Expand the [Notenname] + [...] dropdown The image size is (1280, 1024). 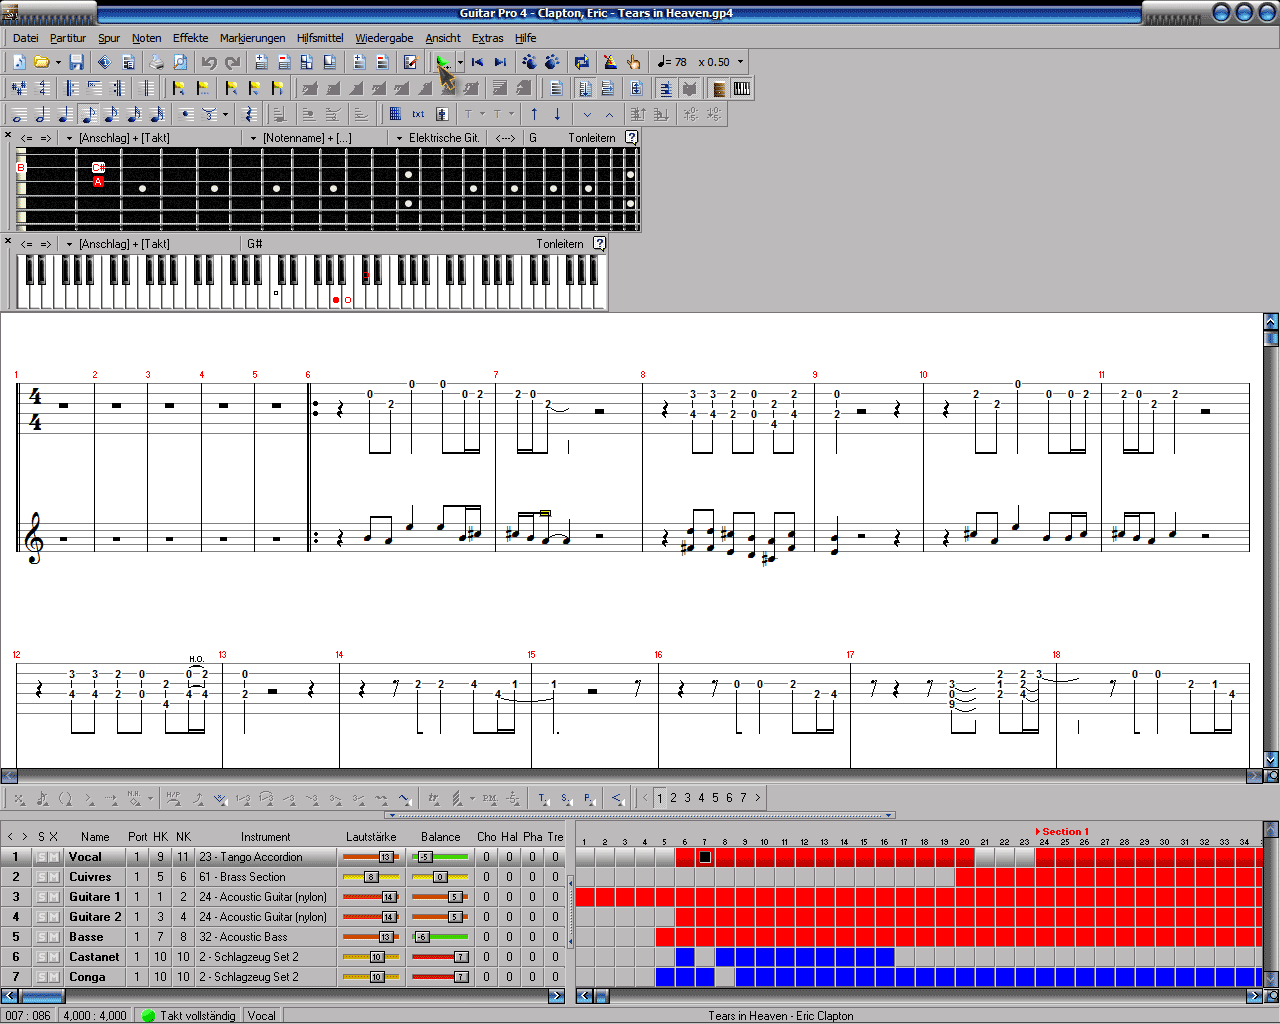coord(253,138)
